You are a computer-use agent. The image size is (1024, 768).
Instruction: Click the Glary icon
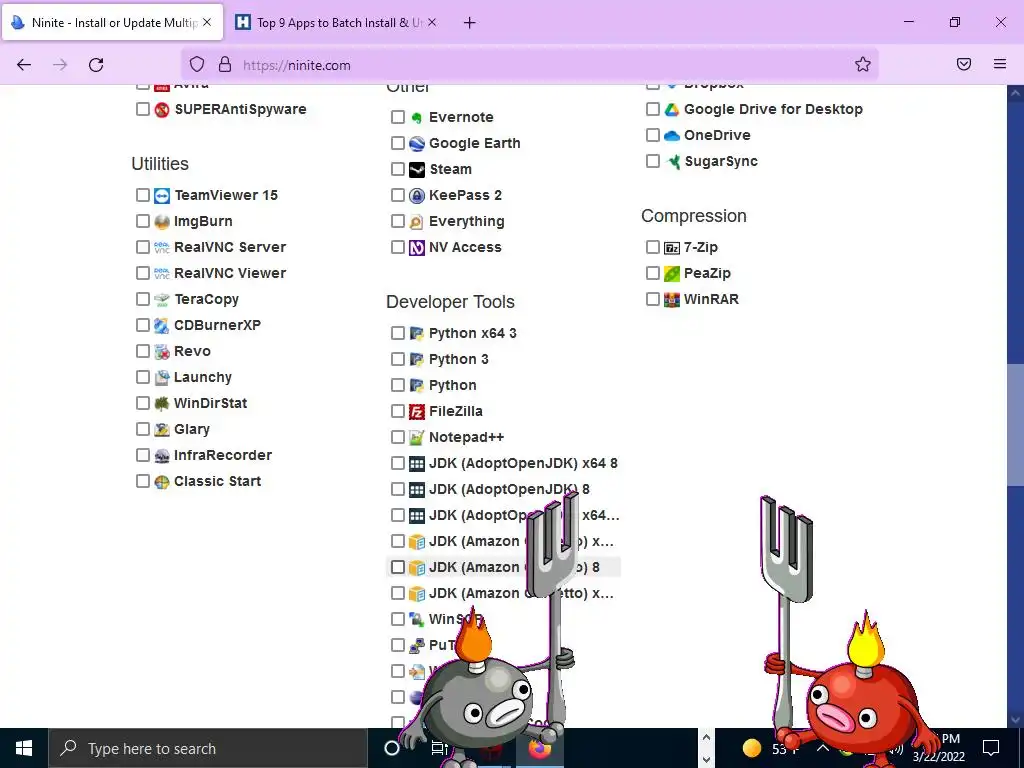point(162,430)
